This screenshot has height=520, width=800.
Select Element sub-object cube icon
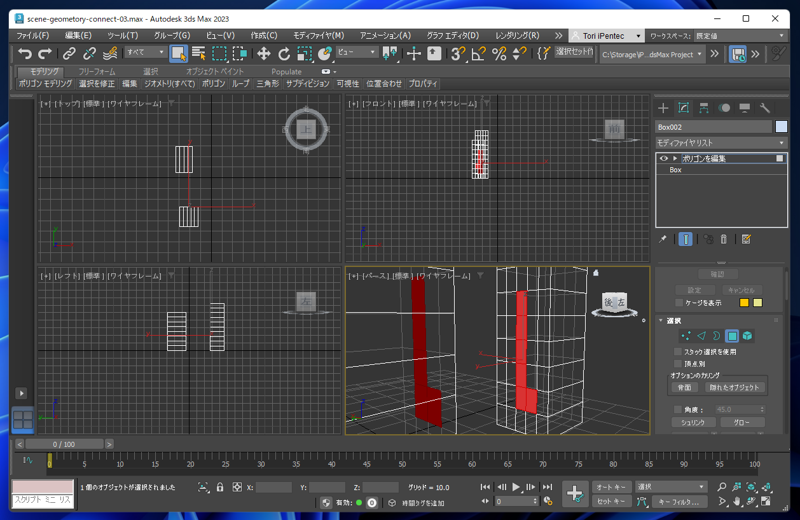coord(747,336)
